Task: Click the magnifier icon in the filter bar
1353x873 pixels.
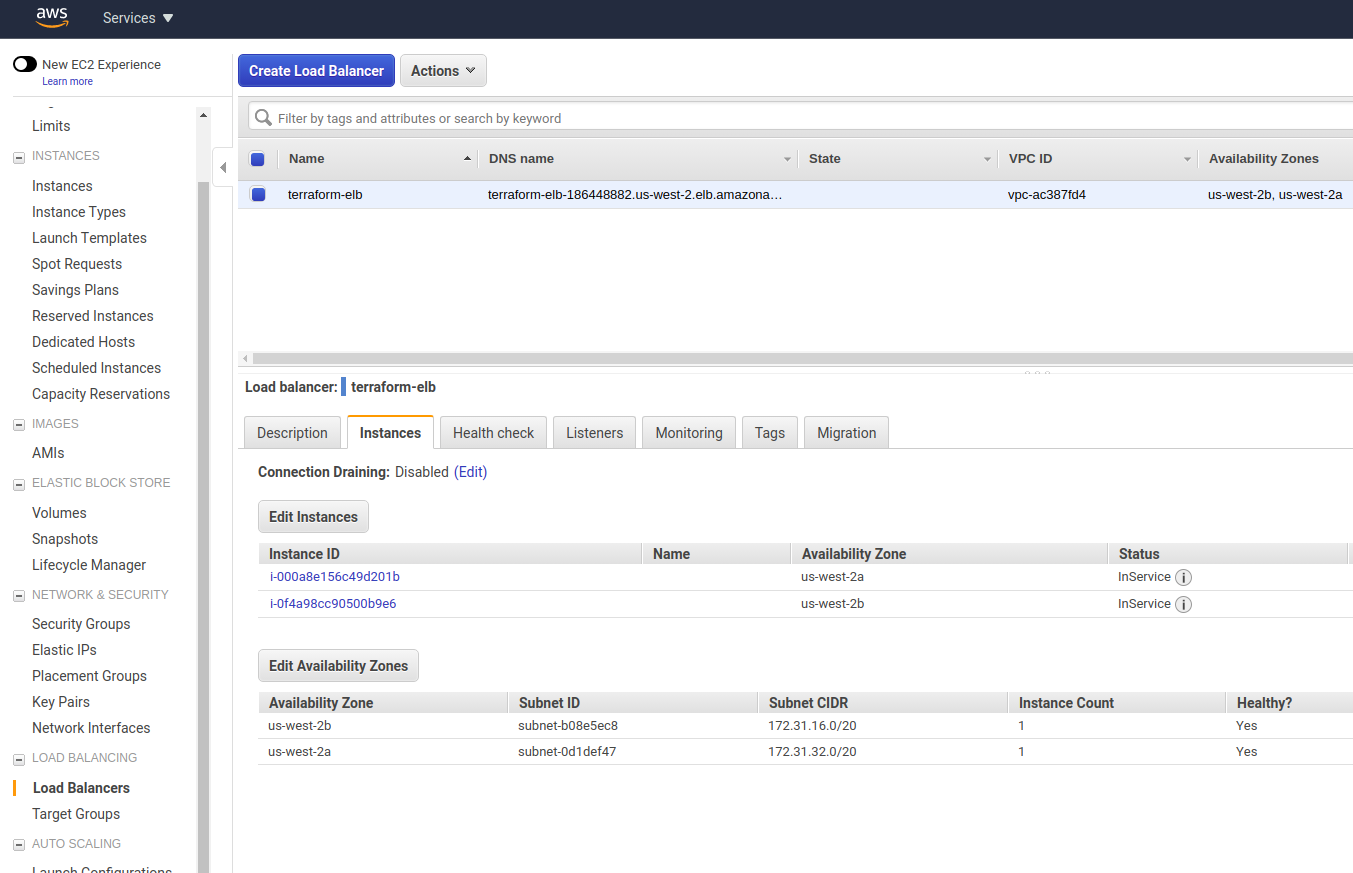Action: point(262,118)
